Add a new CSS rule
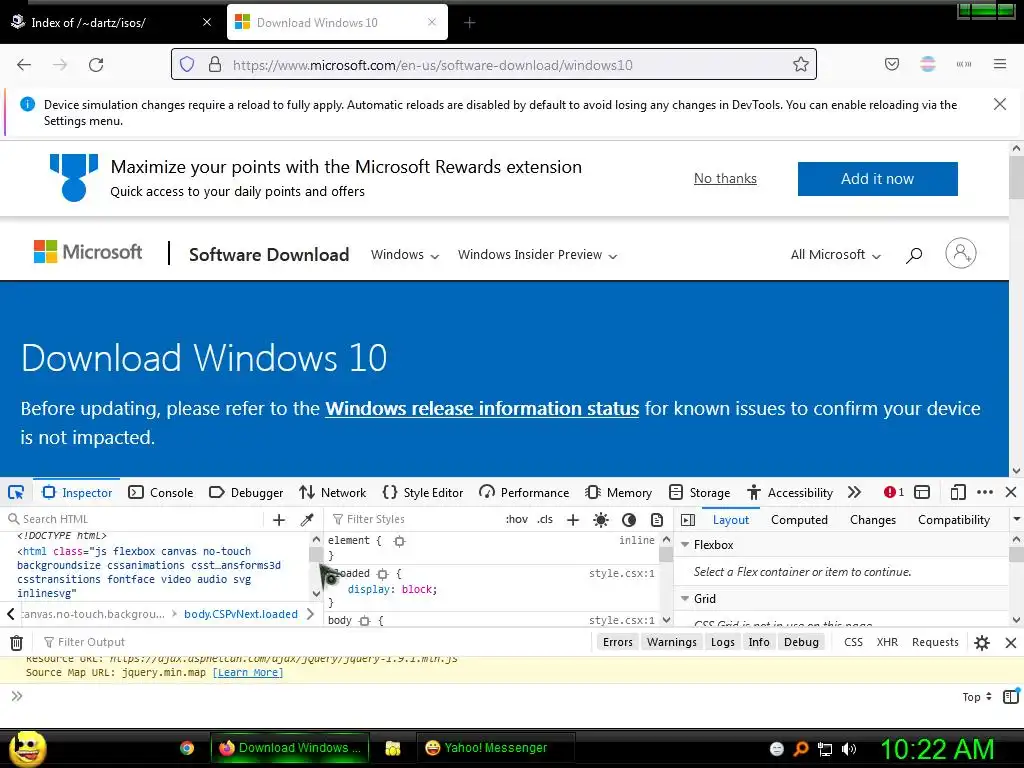 (x=573, y=520)
